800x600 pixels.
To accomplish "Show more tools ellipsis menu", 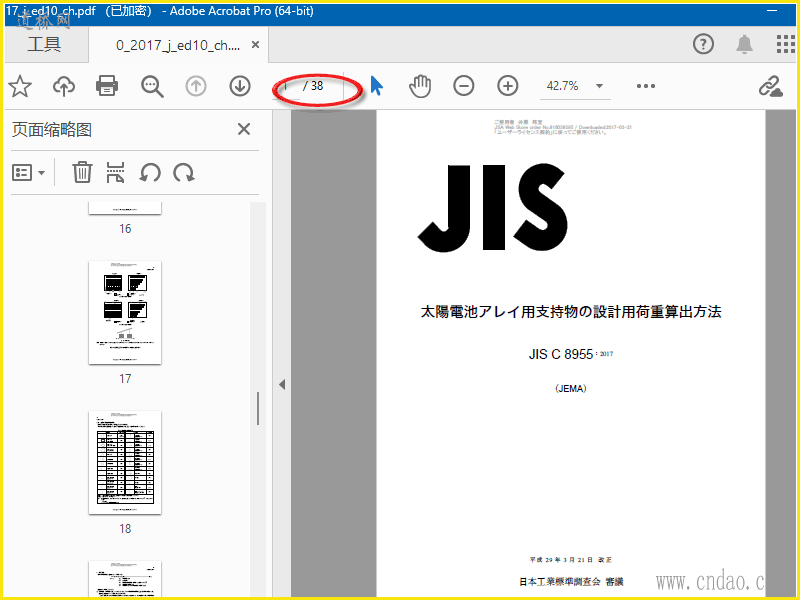I will (x=646, y=86).
